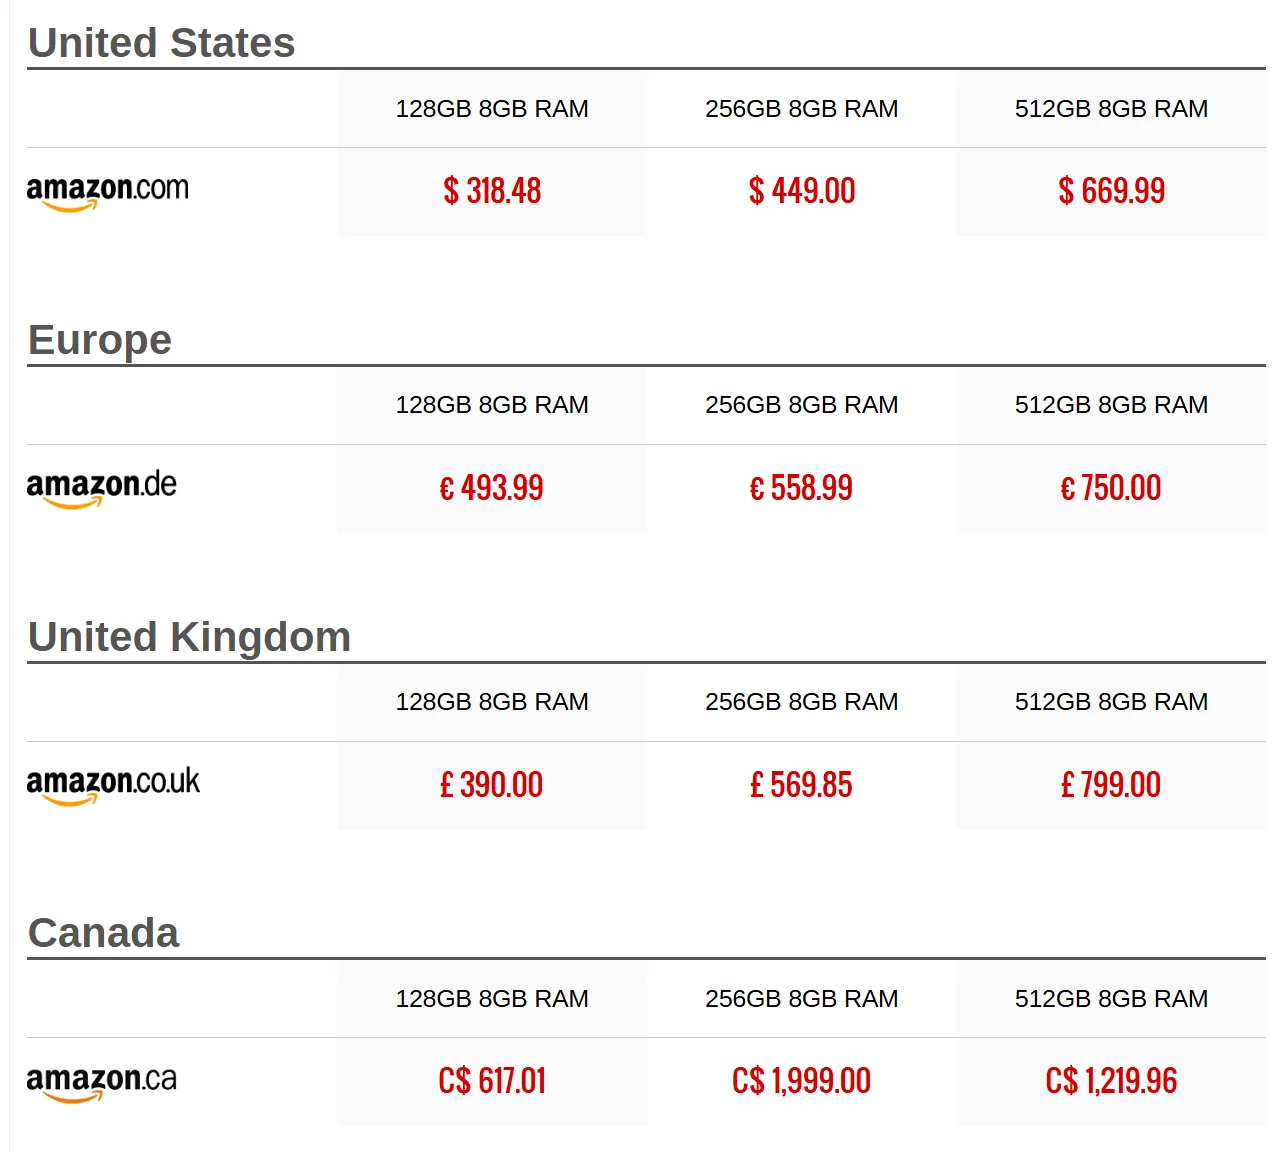Click the C$ 617.01 Canada price

click(492, 1081)
